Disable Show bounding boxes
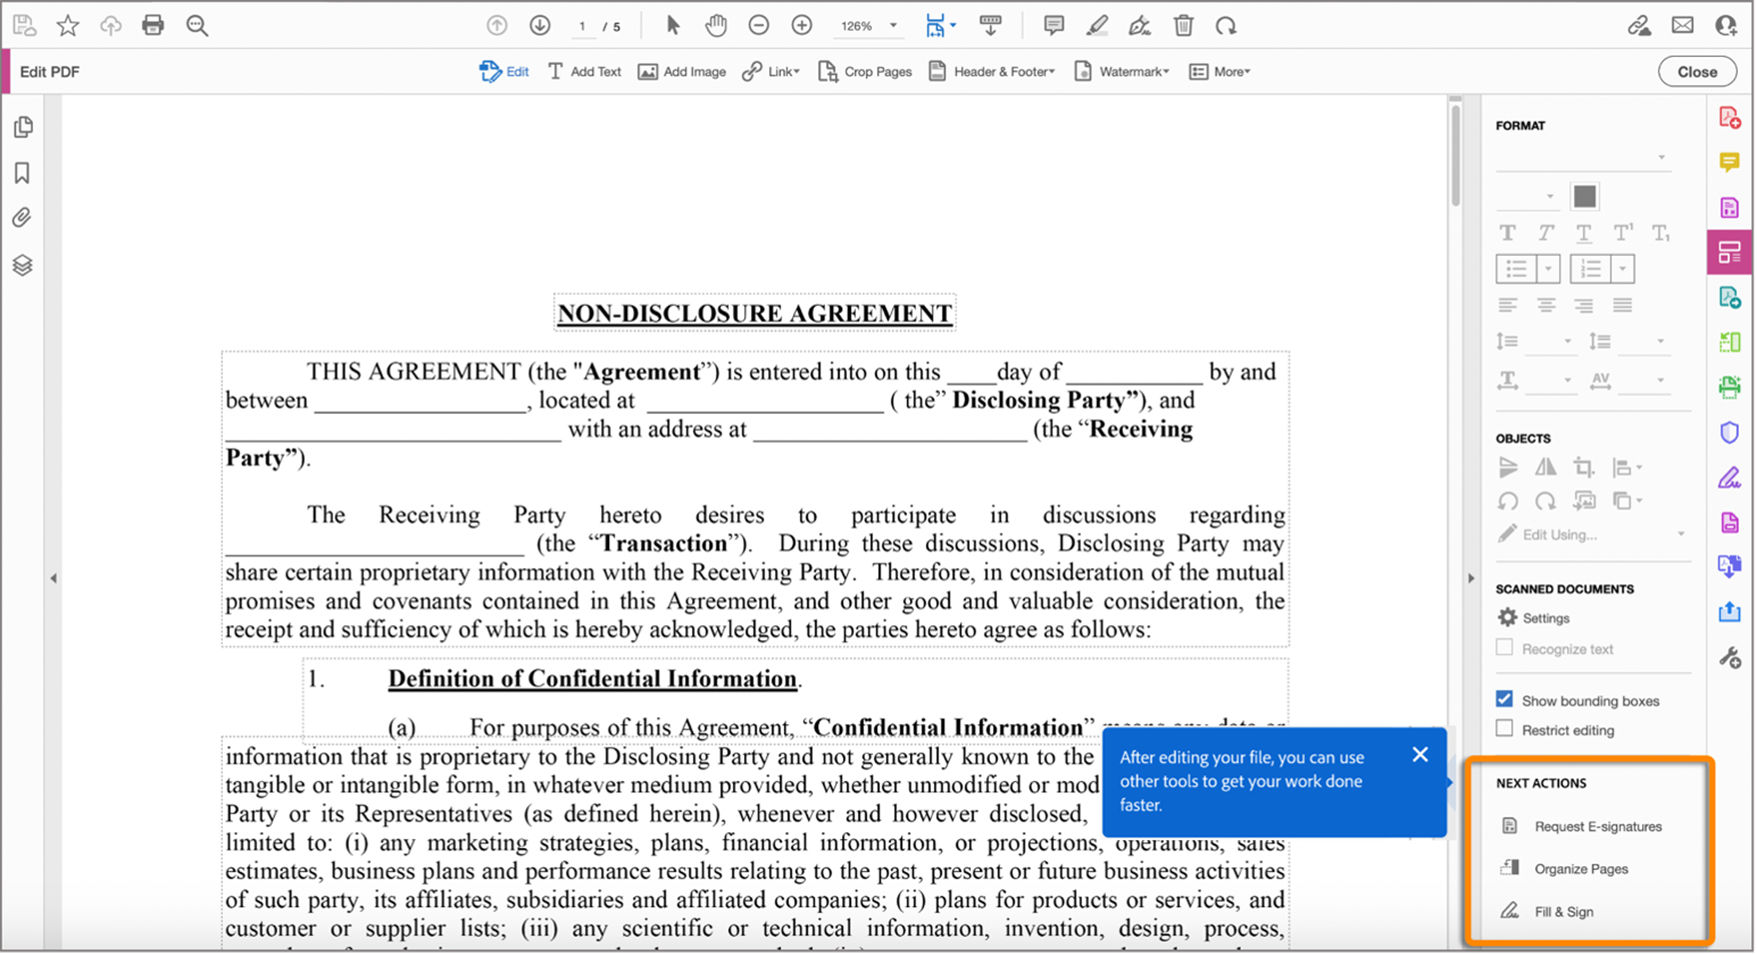 1505,698
